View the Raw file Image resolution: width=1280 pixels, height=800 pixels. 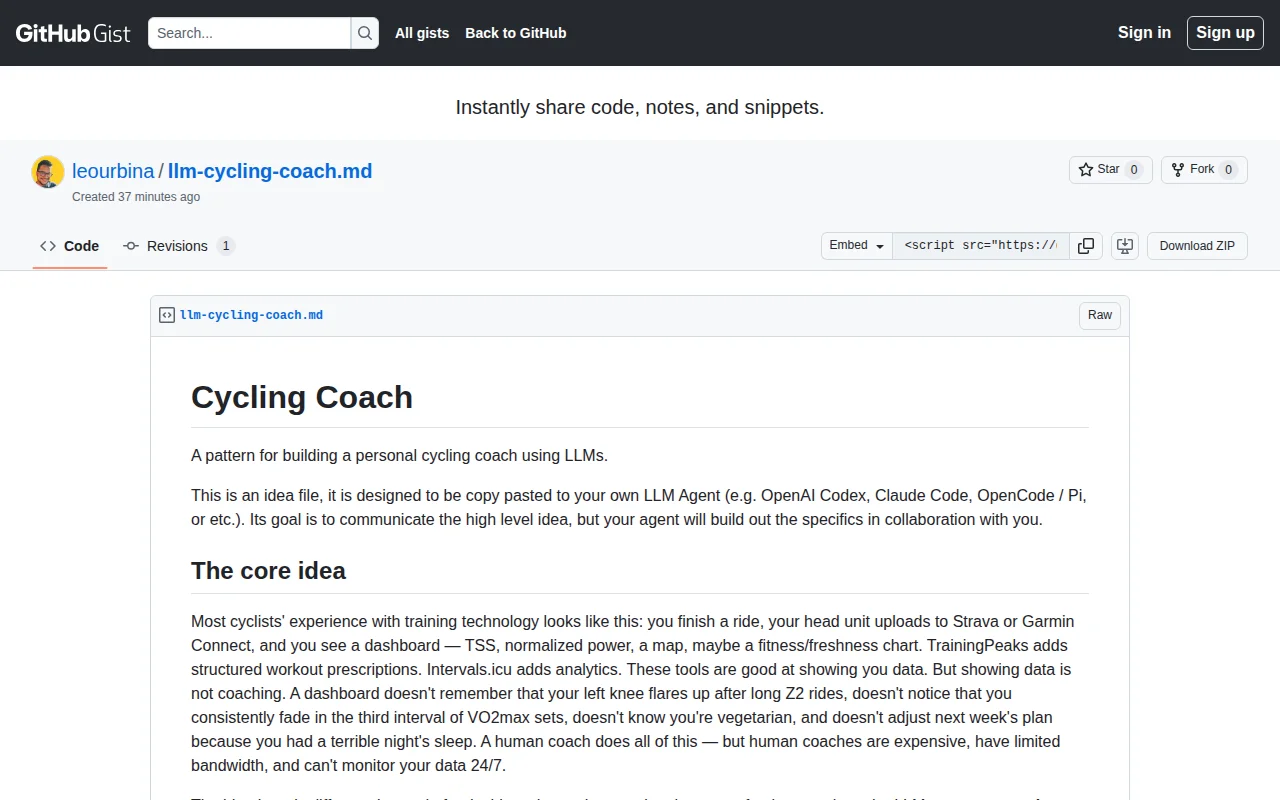point(1100,315)
